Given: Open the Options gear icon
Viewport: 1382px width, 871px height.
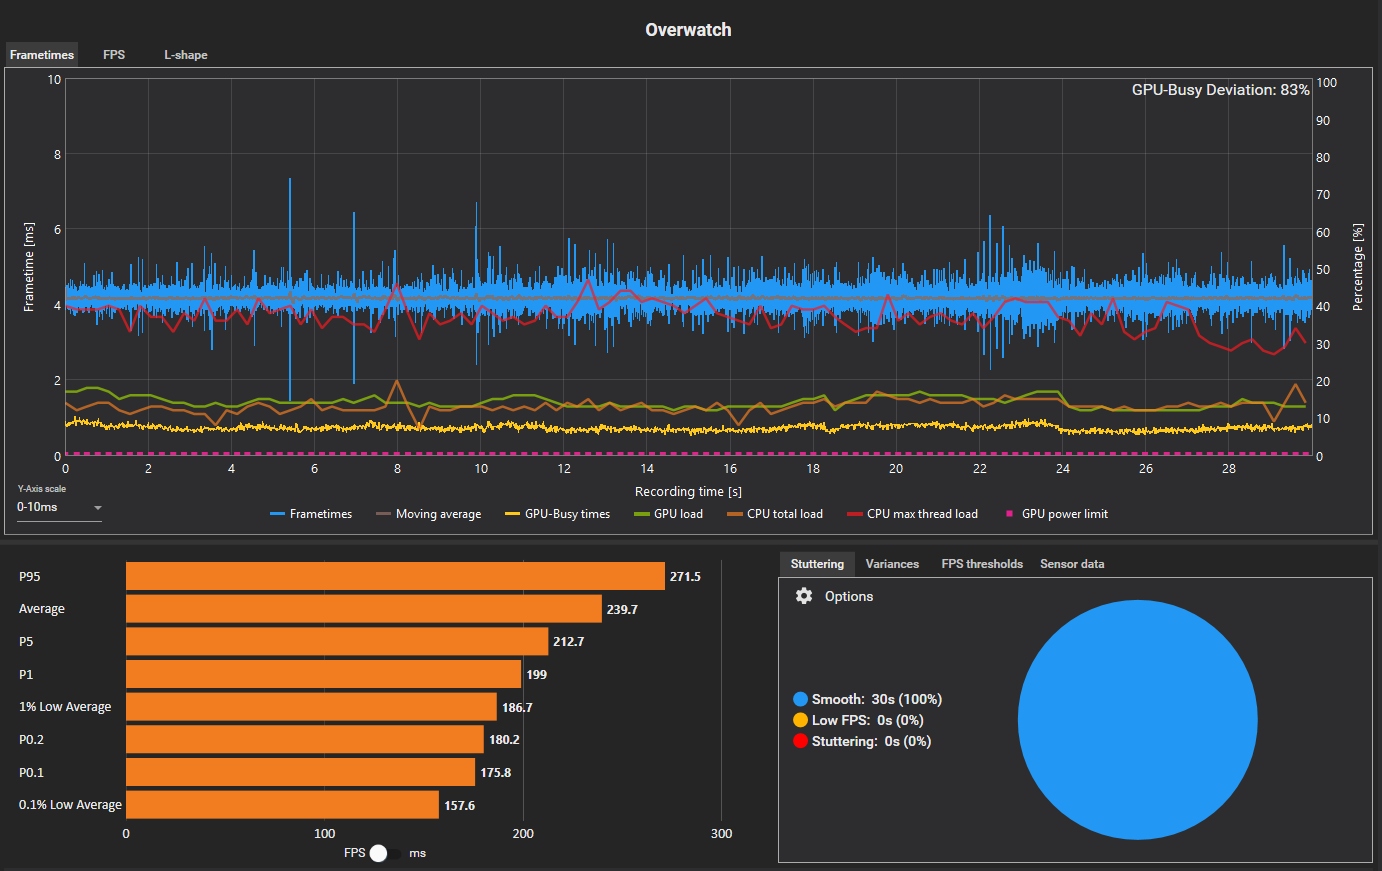Looking at the screenshot, I should pyautogui.click(x=804, y=596).
